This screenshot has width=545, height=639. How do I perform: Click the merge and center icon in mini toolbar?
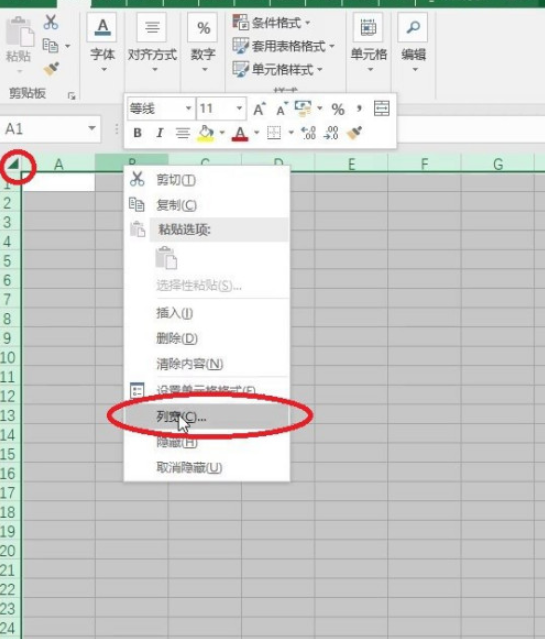382,109
